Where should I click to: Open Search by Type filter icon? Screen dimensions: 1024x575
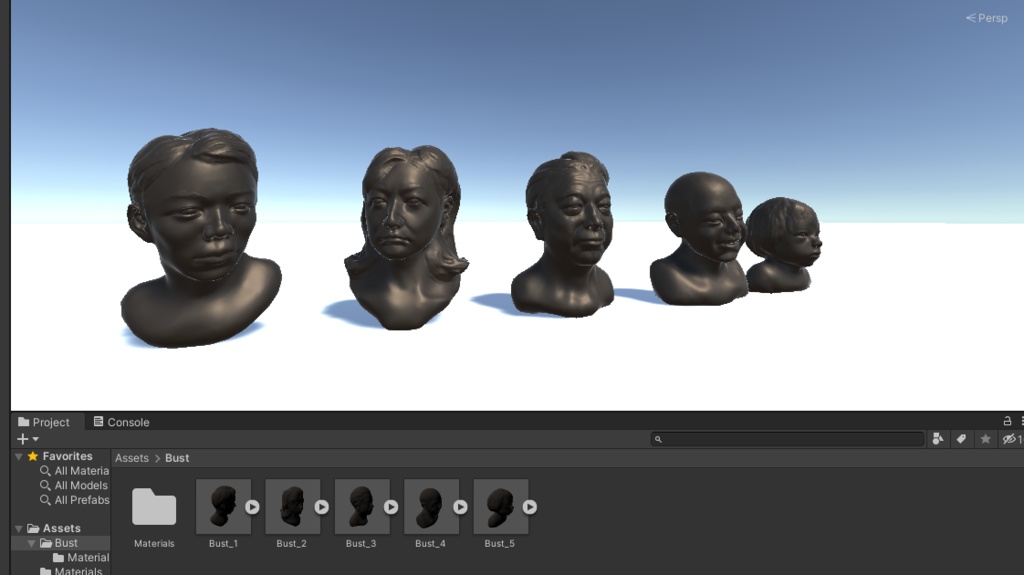click(938, 439)
